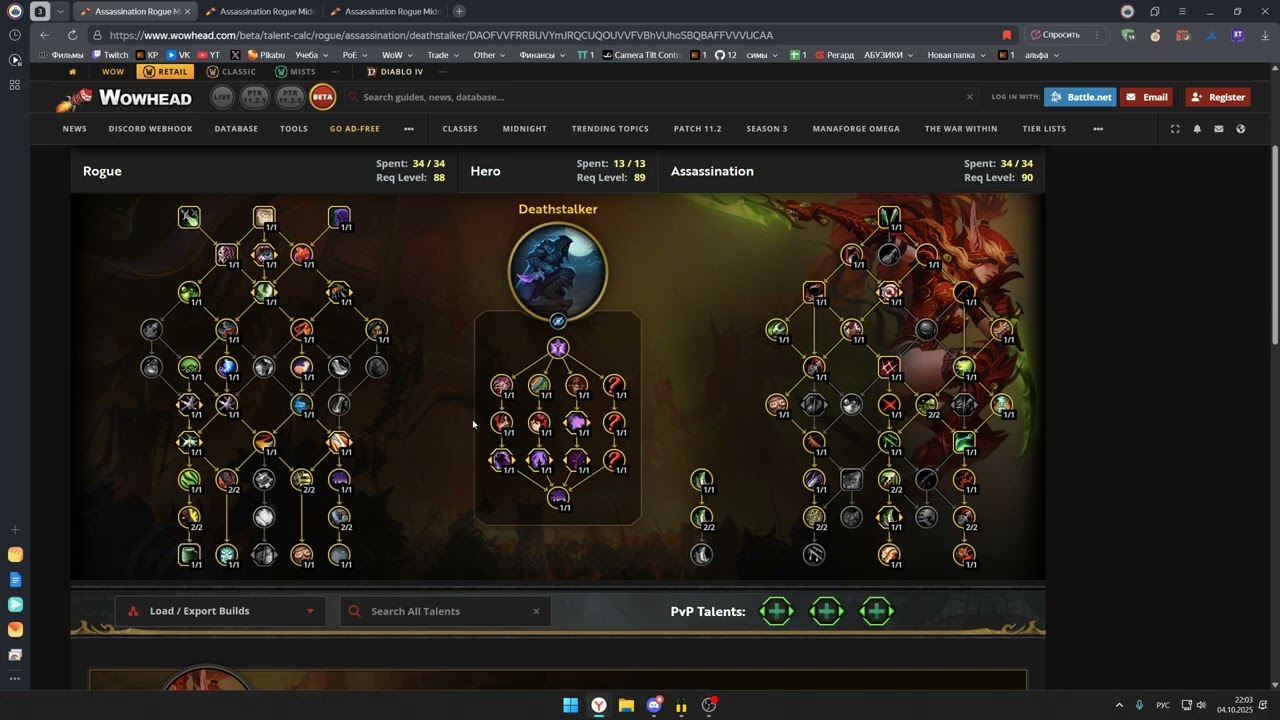Viewport: 1280px width, 720px height.
Task: Select the BETA version circular badge
Action: [323, 97]
